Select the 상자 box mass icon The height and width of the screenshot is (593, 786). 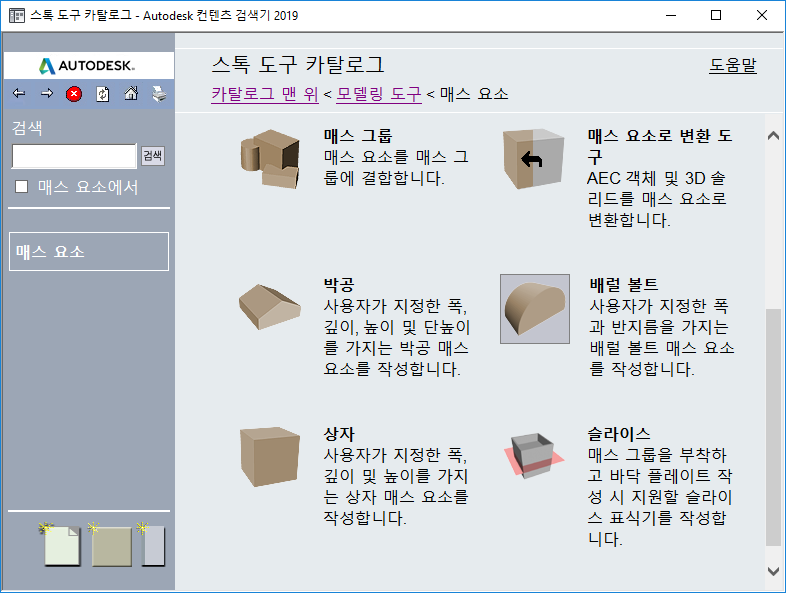click(270, 457)
